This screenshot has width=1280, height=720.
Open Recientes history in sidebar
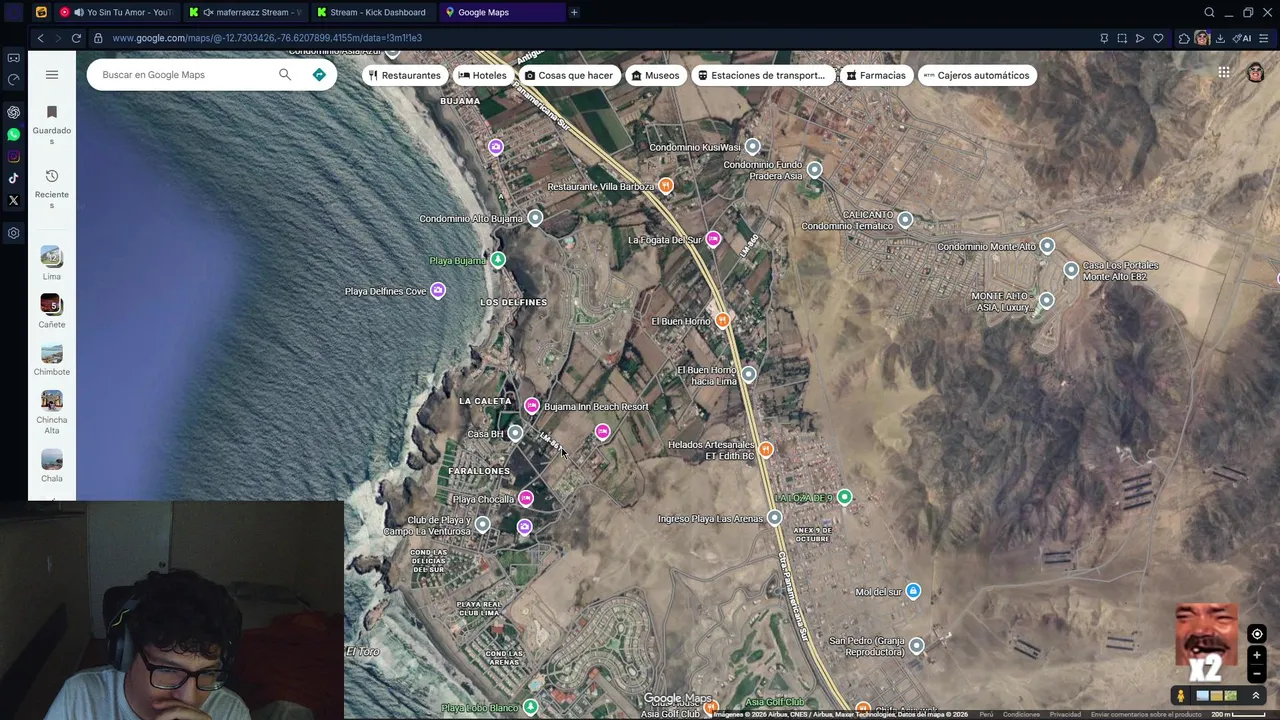(52, 189)
